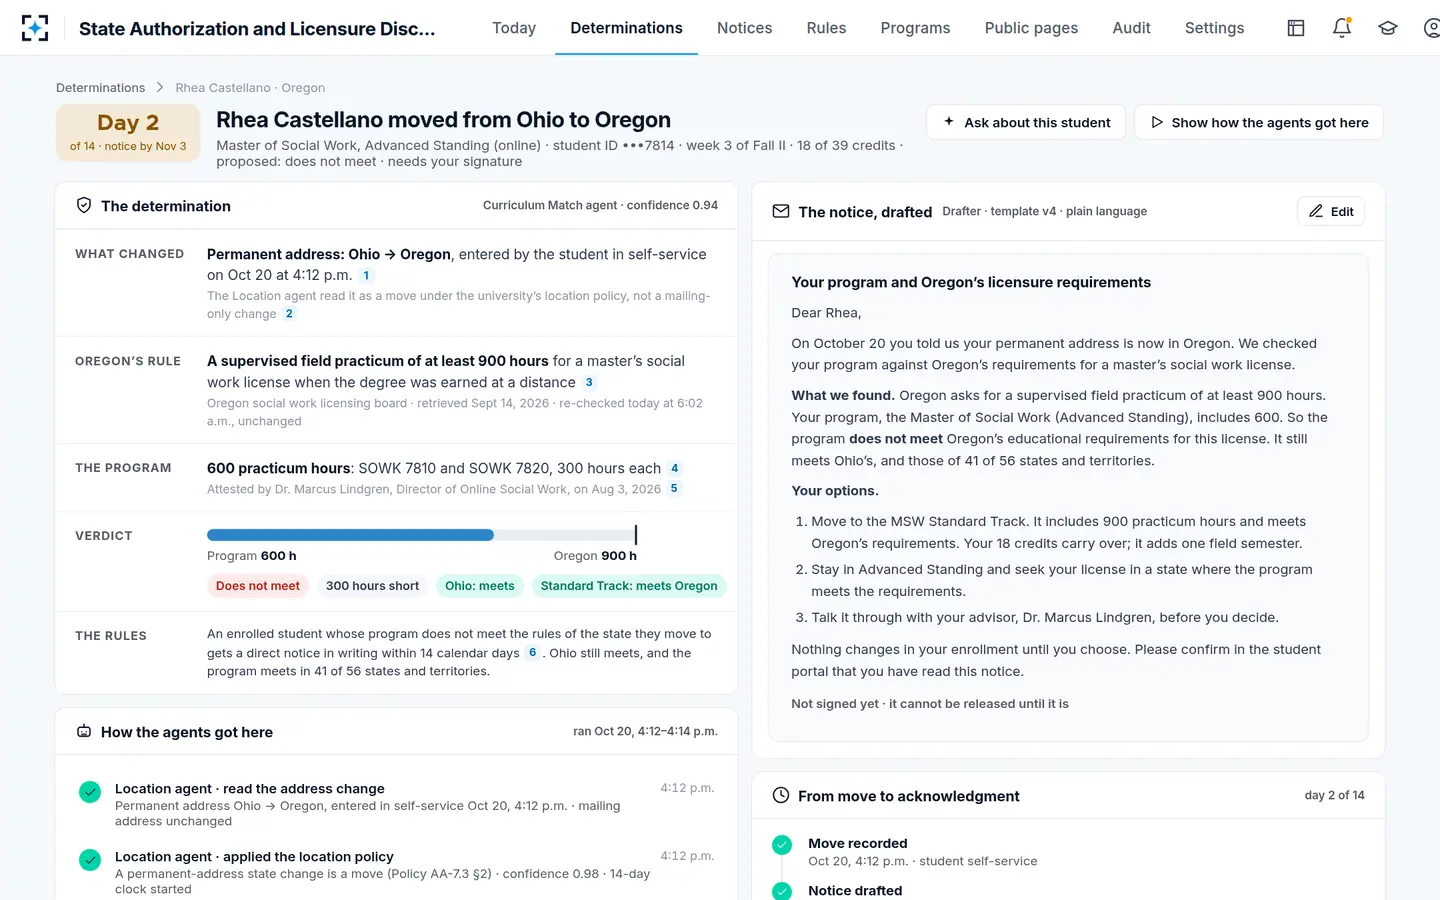The width and height of the screenshot is (1440, 900).
Task: Click the verdict practicum hours progress bar
Action: 422,535
